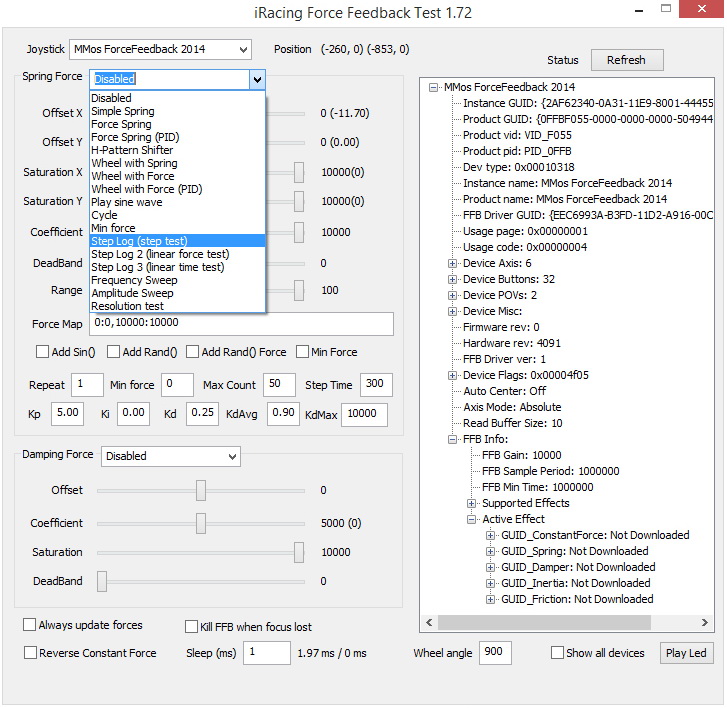This screenshot has width=727, height=708.
Task: Collapse the FFB Info tree node
Action: (452, 439)
